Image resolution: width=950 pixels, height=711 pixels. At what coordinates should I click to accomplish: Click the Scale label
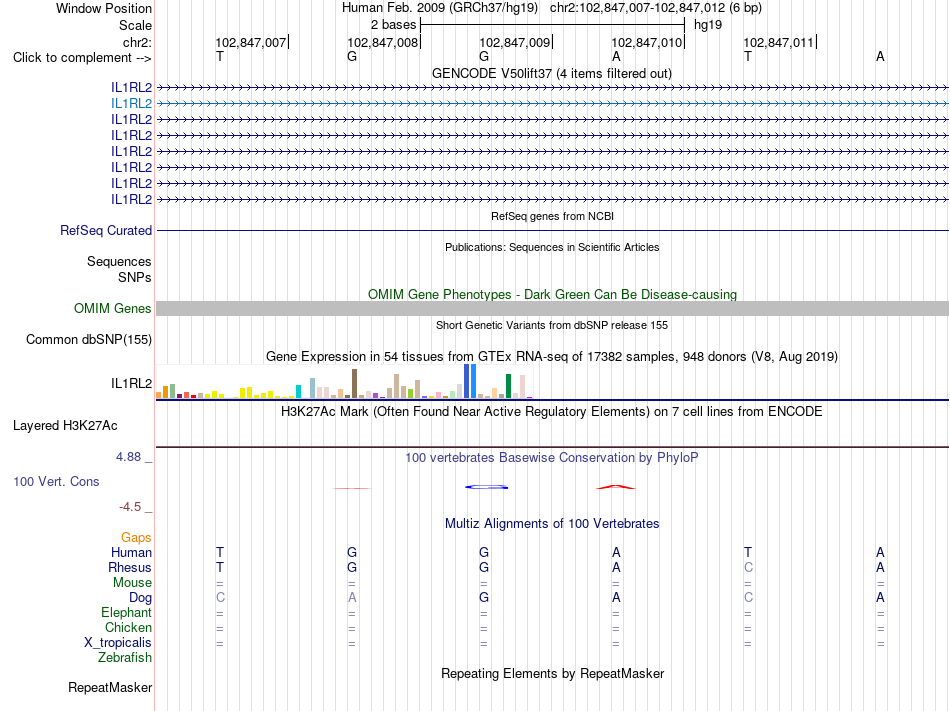pyautogui.click(x=135, y=25)
